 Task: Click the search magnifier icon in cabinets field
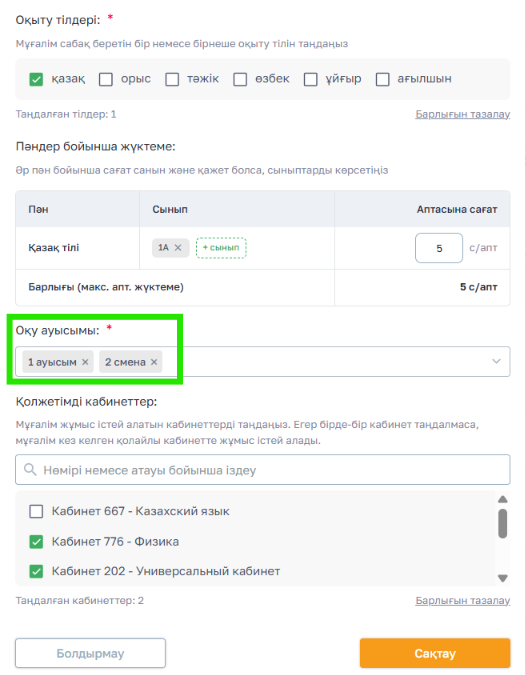[30, 469]
